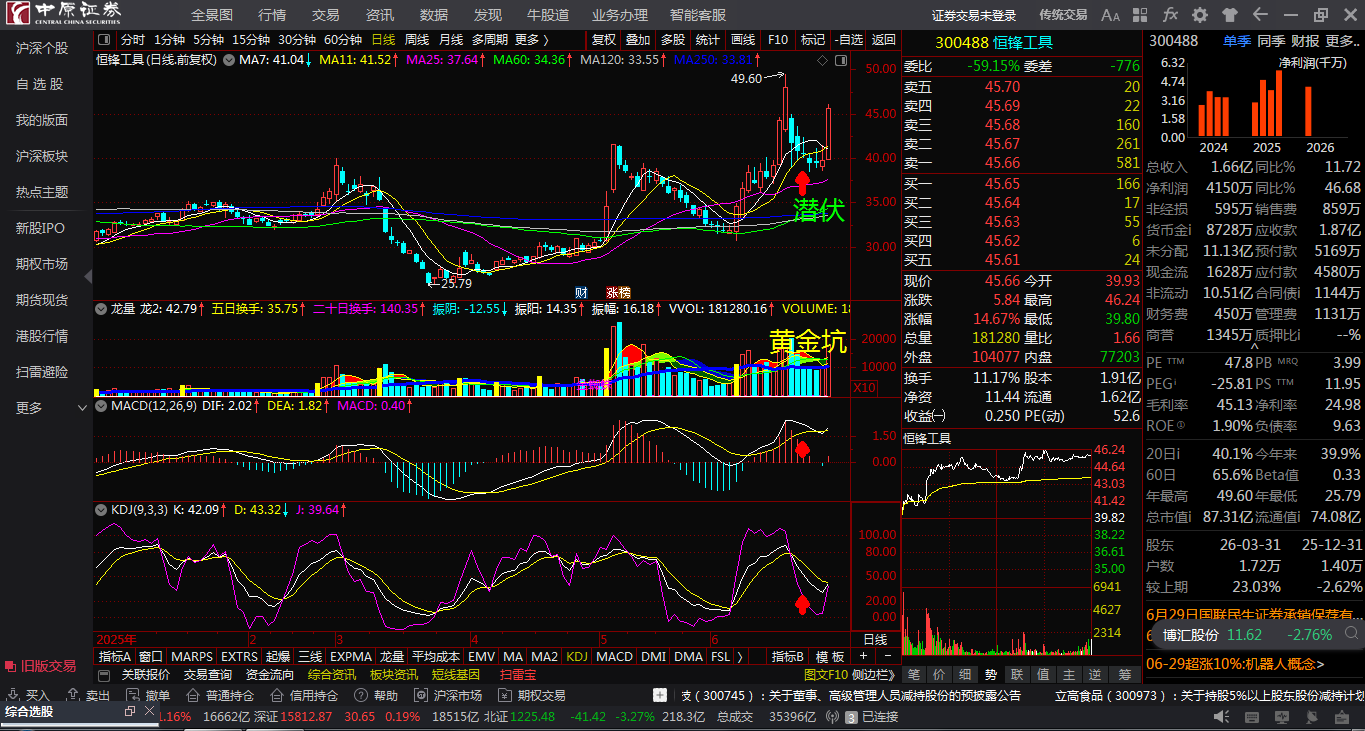The width and height of the screenshot is (1365, 731).
Task: Open the 行情 menu
Action: (x=272, y=15)
